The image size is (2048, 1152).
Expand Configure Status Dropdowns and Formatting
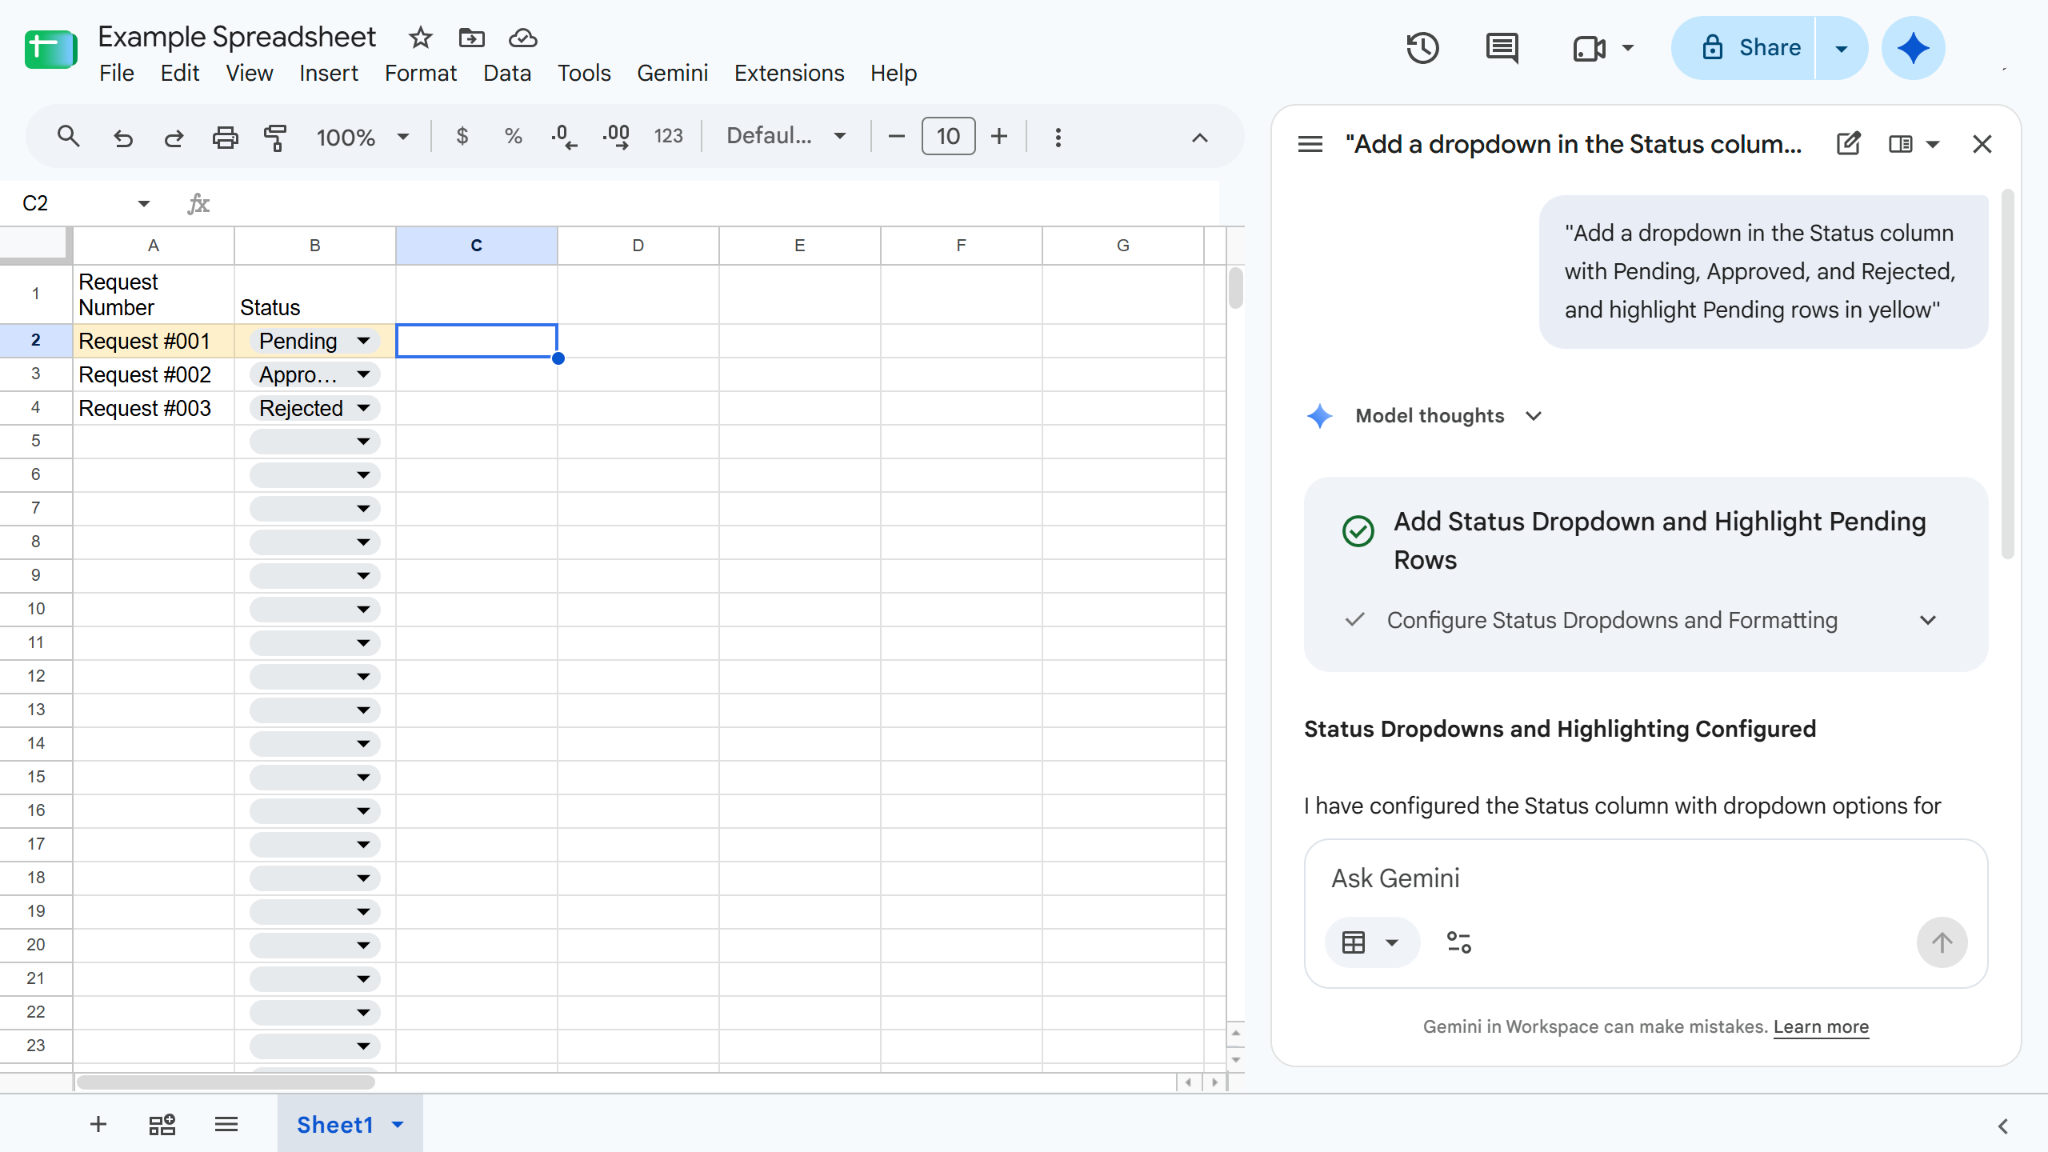click(x=1928, y=620)
